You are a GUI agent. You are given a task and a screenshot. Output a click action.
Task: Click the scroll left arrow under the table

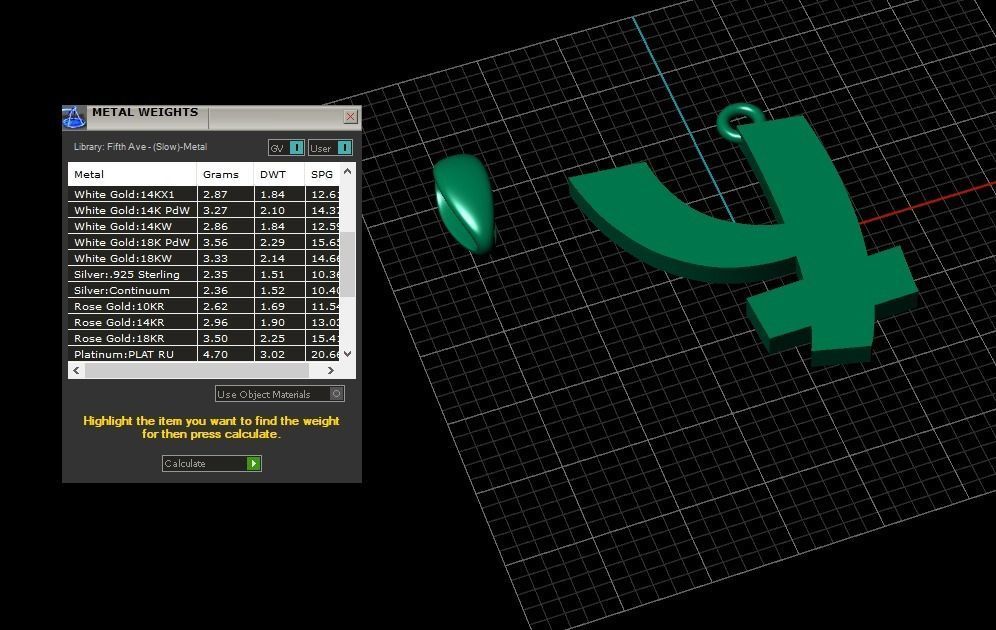click(x=76, y=370)
